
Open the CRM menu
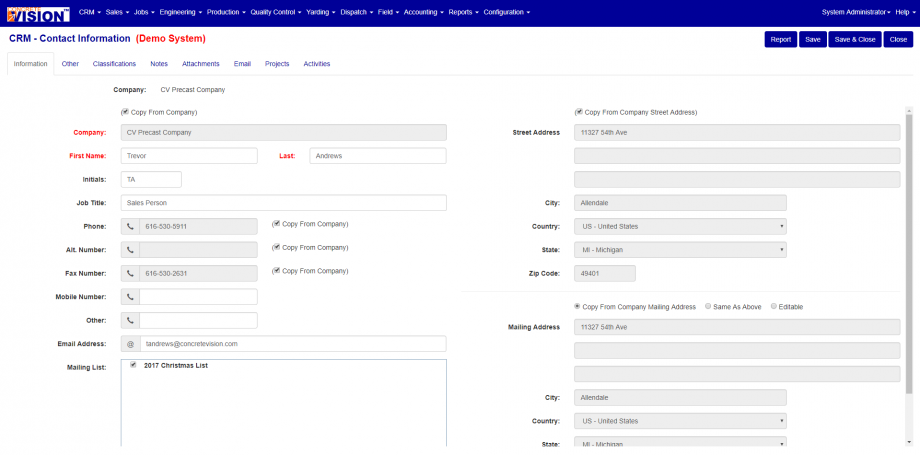[90, 12]
